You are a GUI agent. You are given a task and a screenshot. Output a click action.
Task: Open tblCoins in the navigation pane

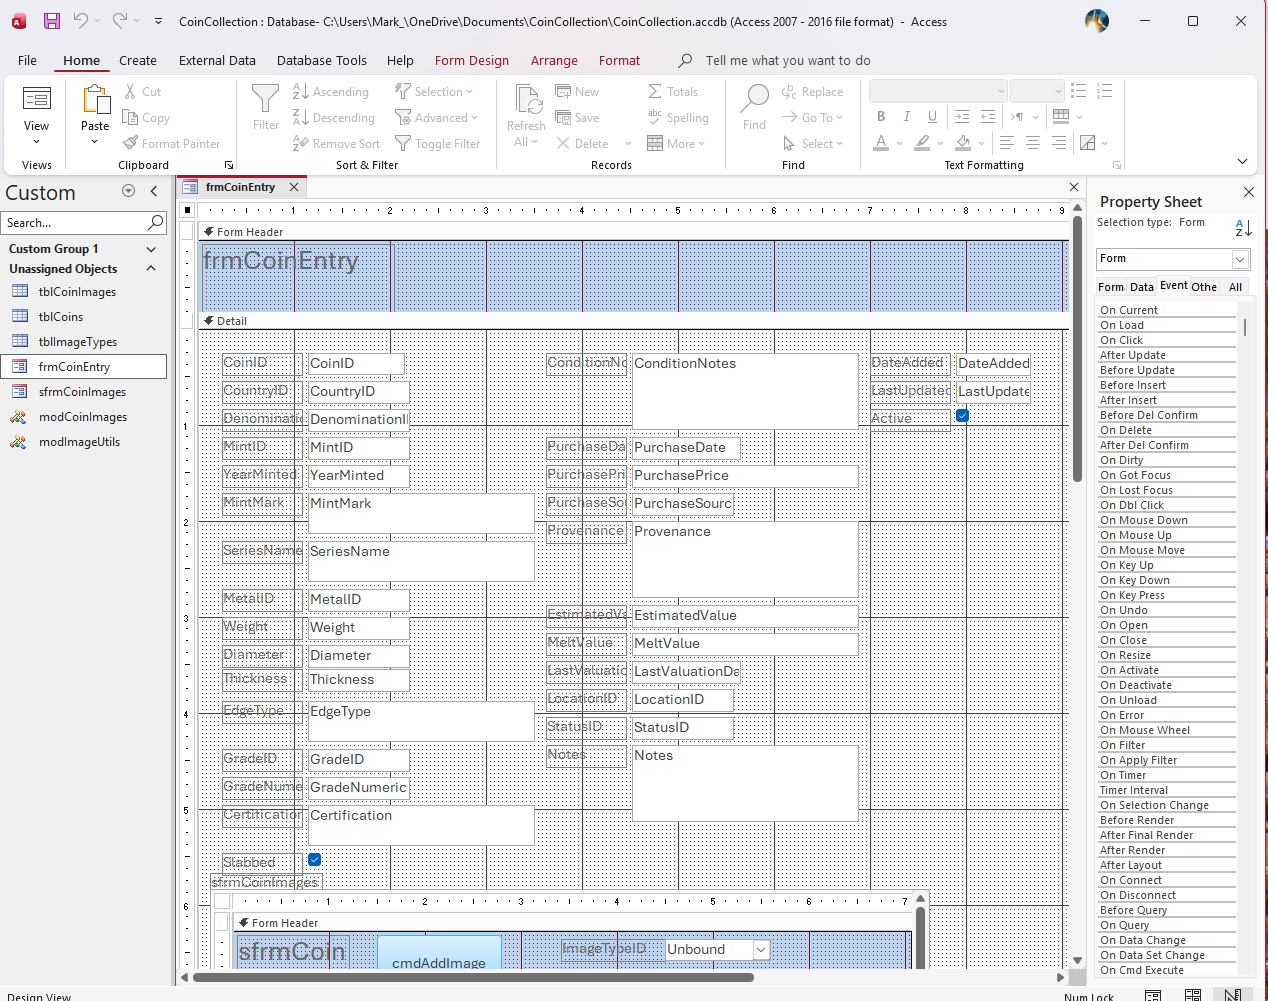[x=61, y=317]
